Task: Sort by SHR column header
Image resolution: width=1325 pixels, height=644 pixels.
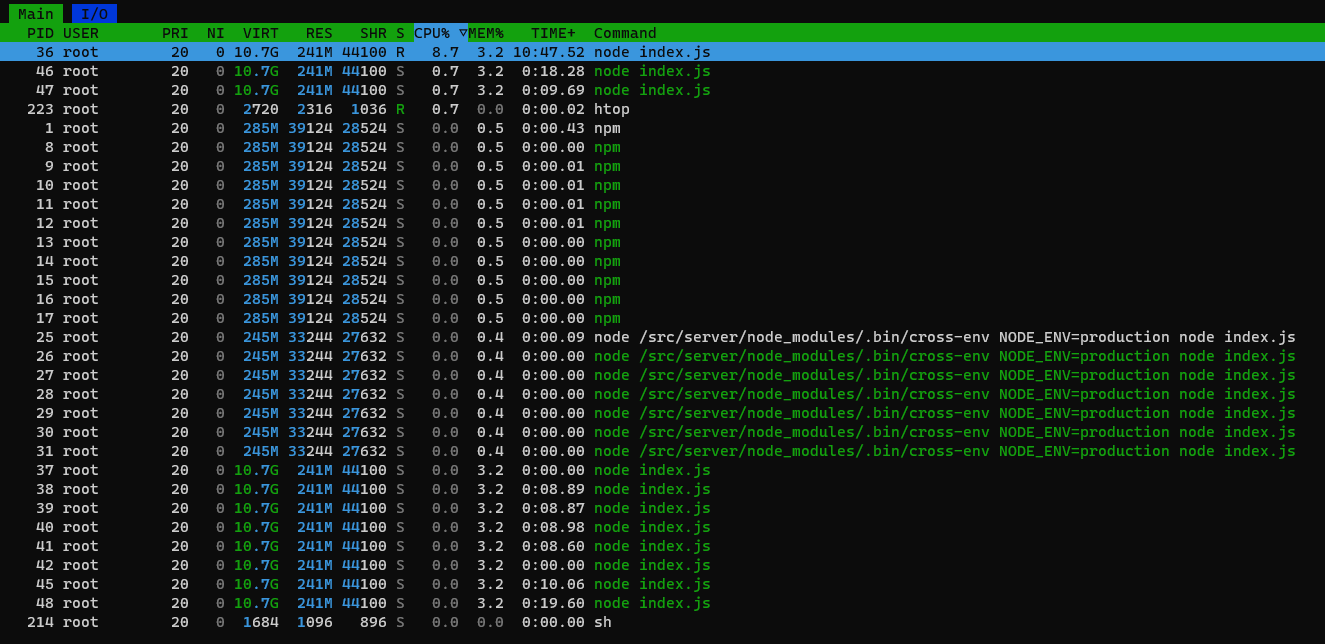Action: point(373,33)
